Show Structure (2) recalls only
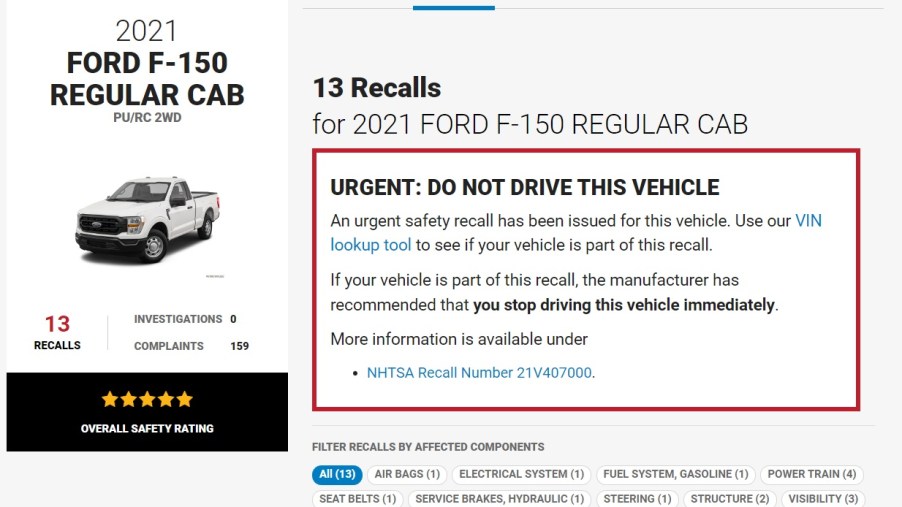This screenshot has height=507, width=902. pyautogui.click(x=728, y=498)
